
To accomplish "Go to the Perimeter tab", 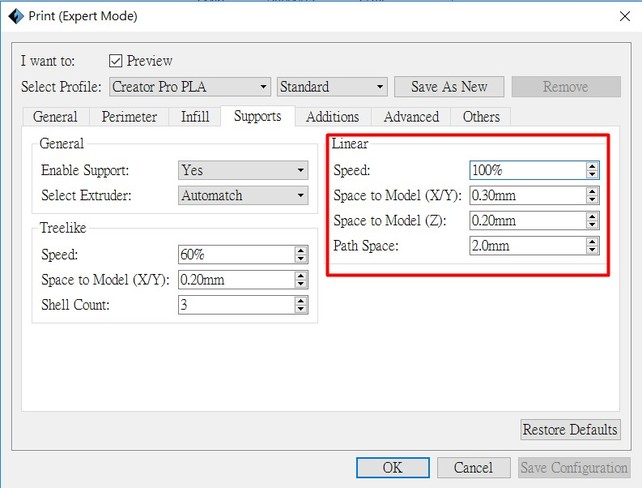I will (129, 117).
